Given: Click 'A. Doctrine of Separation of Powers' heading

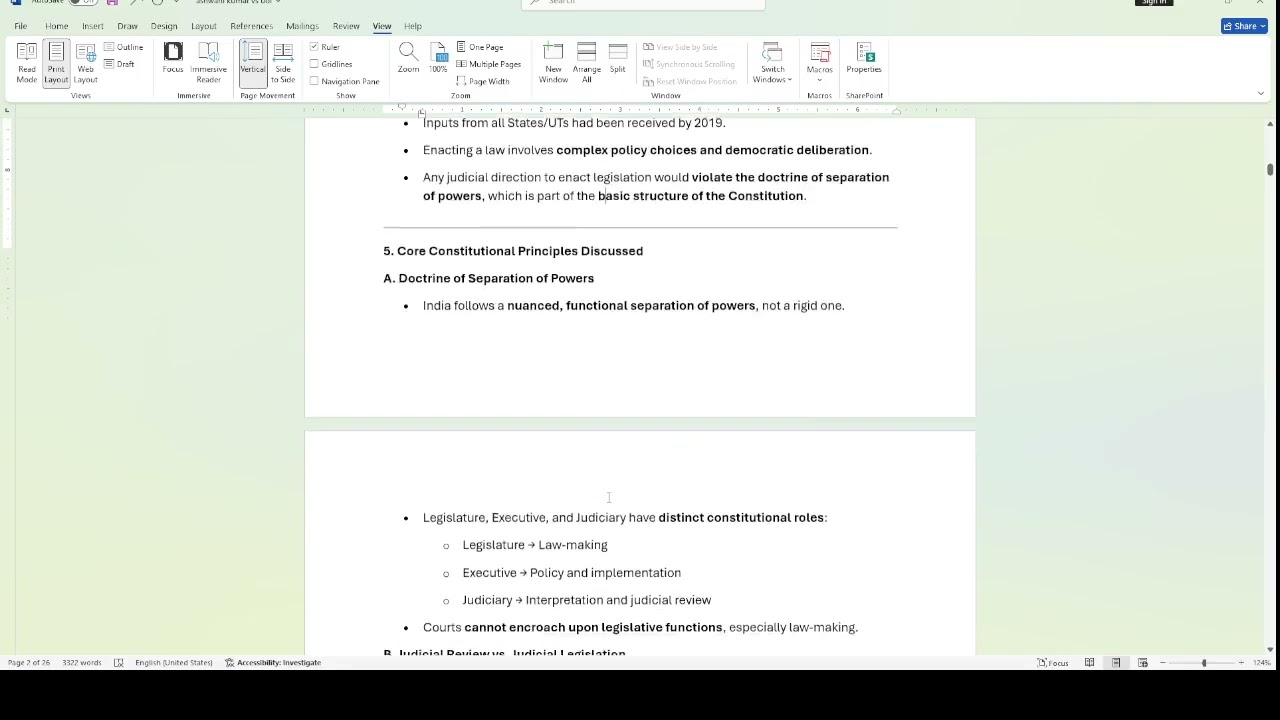Looking at the screenshot, I should (x=489, y=278).
